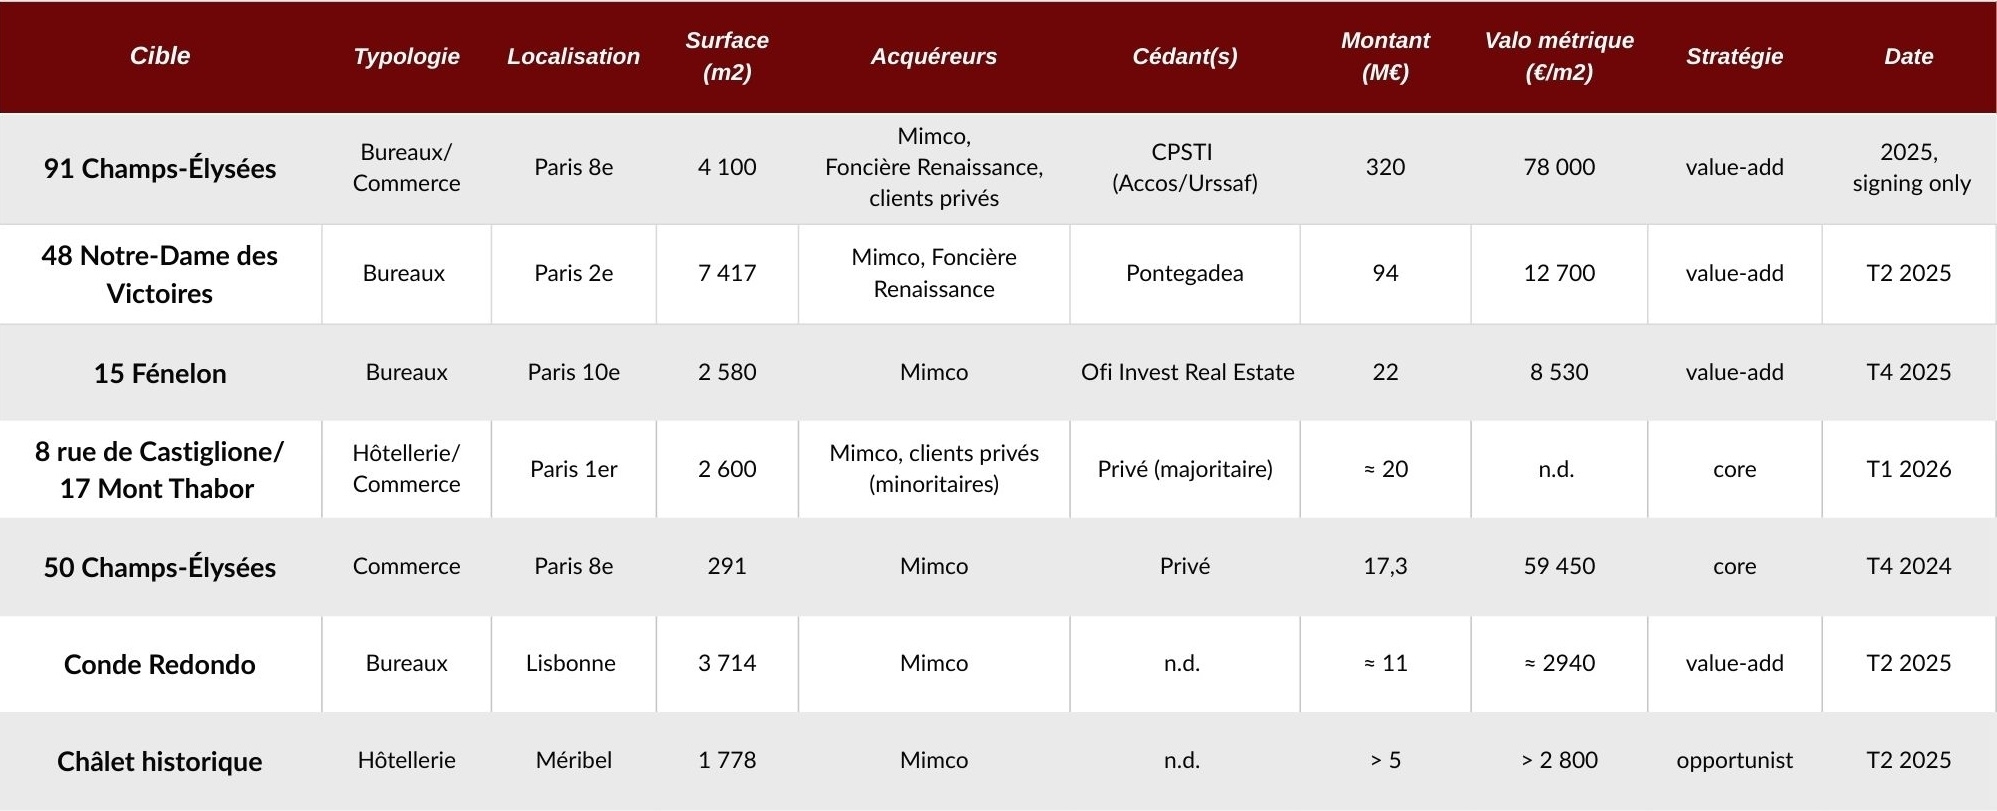The width and height of the screenshot is (1997, 811).
Task: Click the Typologie column header
Action: (x=406, y=56)
